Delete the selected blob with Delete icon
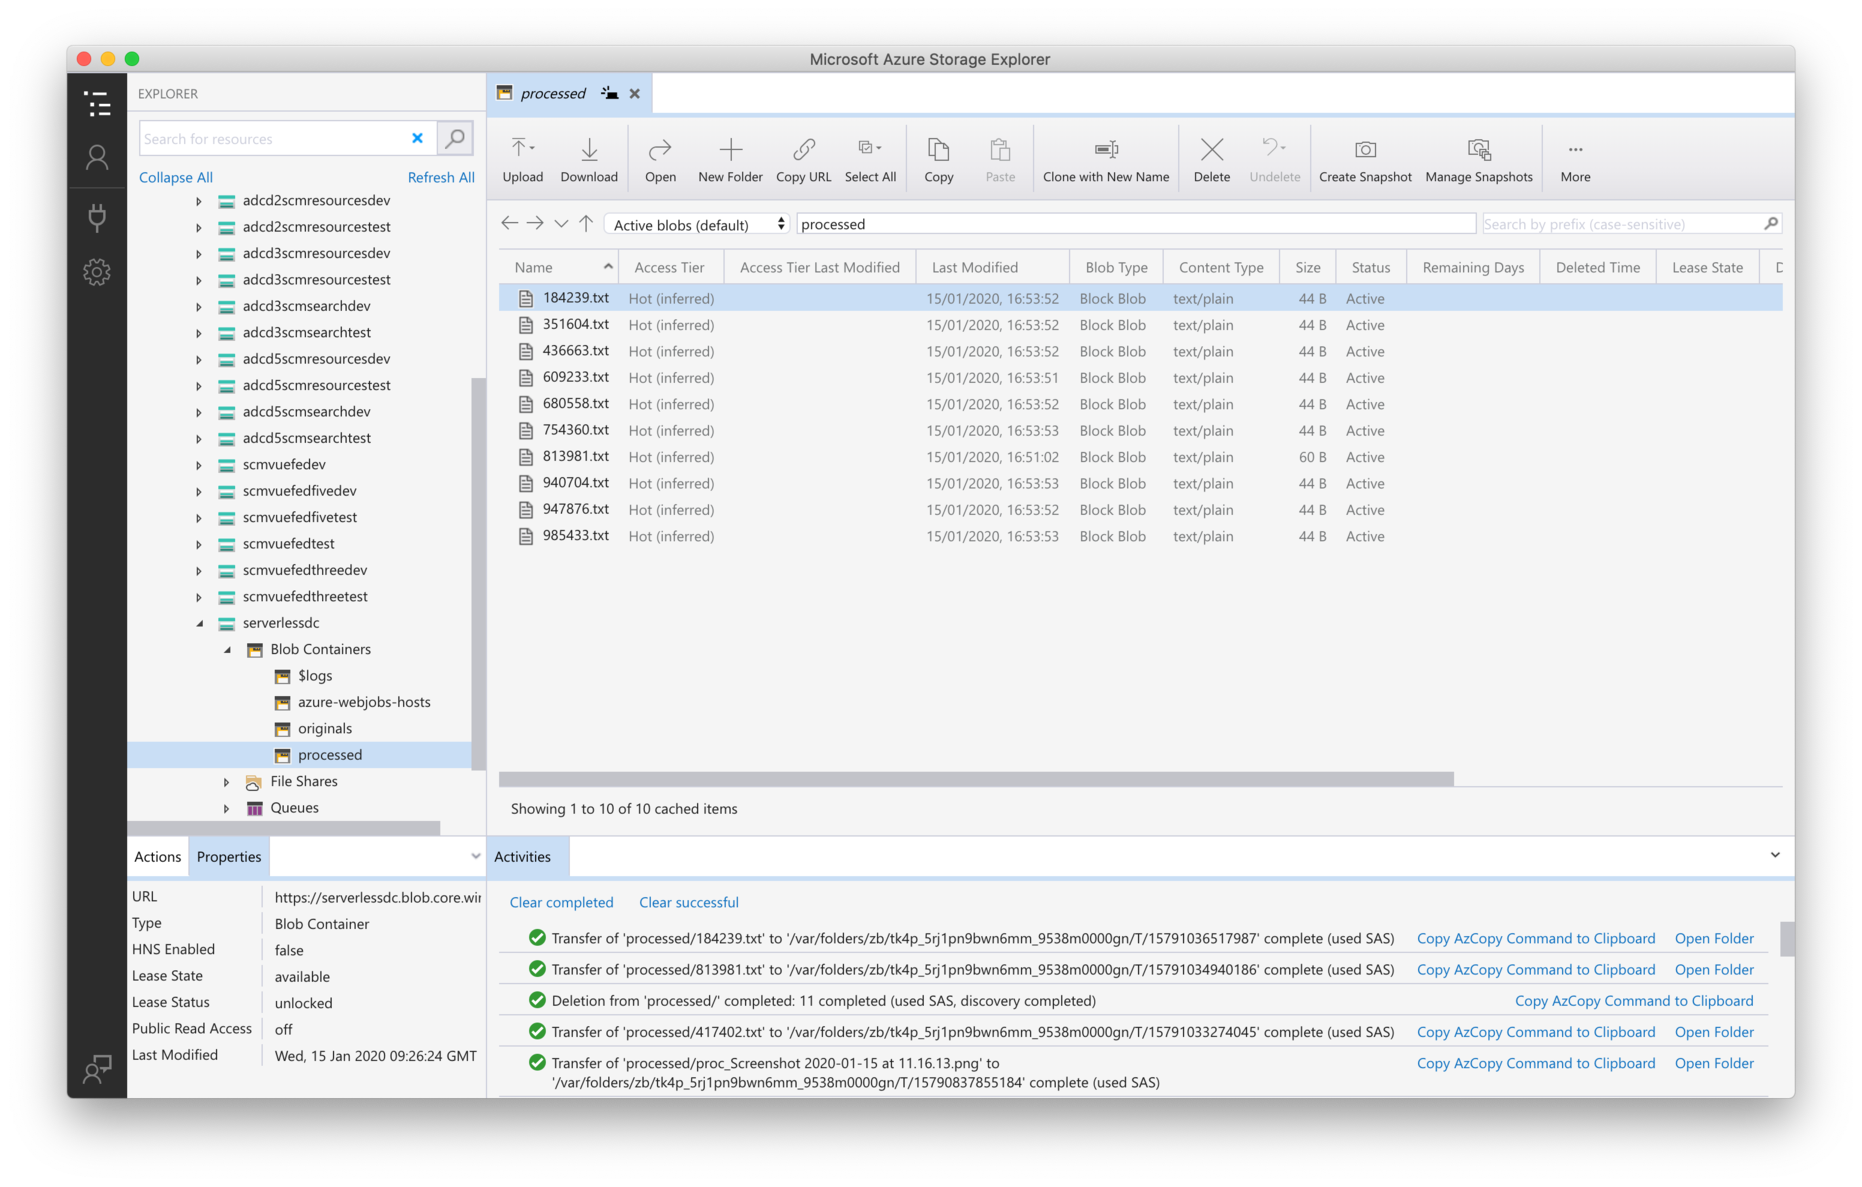 coord(1211,158)
